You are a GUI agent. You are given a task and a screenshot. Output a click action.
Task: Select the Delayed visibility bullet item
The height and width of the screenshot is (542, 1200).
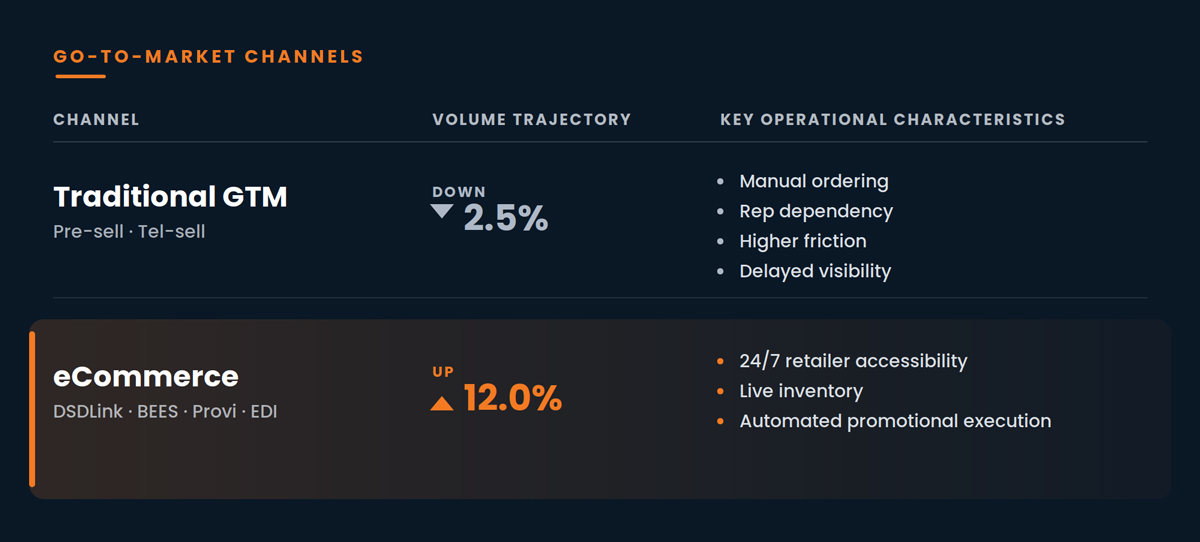(x=815, y=271)
